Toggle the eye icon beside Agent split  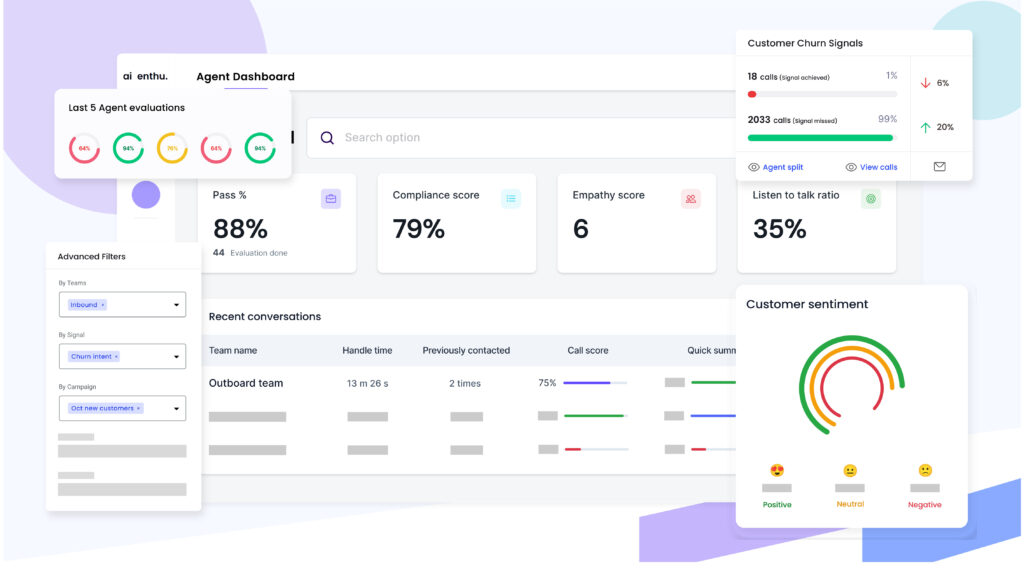[754, 167]
